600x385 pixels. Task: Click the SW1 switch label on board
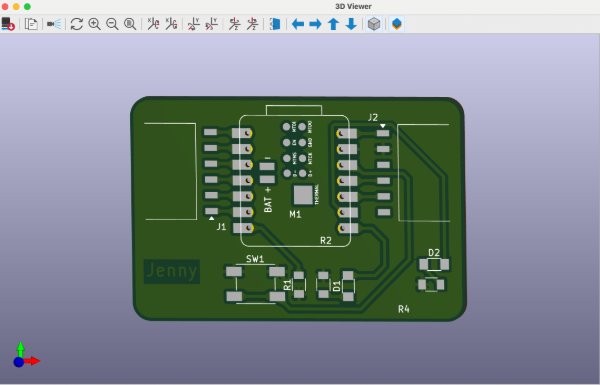point(255,259)
